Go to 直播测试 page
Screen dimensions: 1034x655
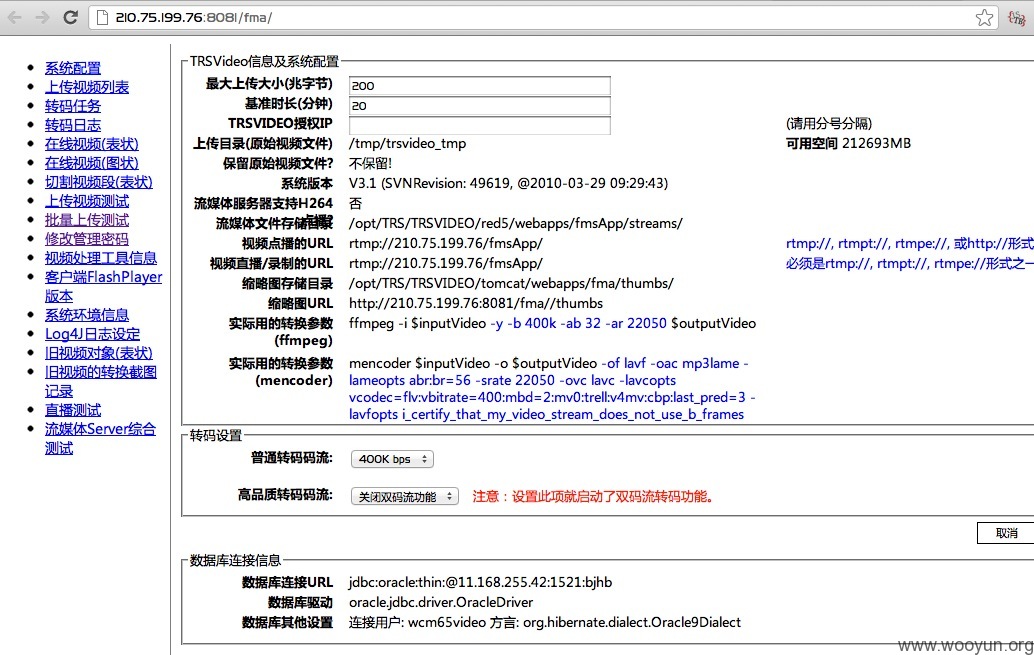(73, 410)
